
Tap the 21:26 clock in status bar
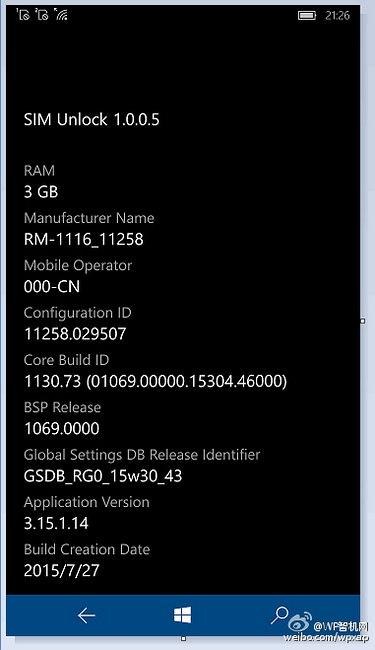(337, 15)
